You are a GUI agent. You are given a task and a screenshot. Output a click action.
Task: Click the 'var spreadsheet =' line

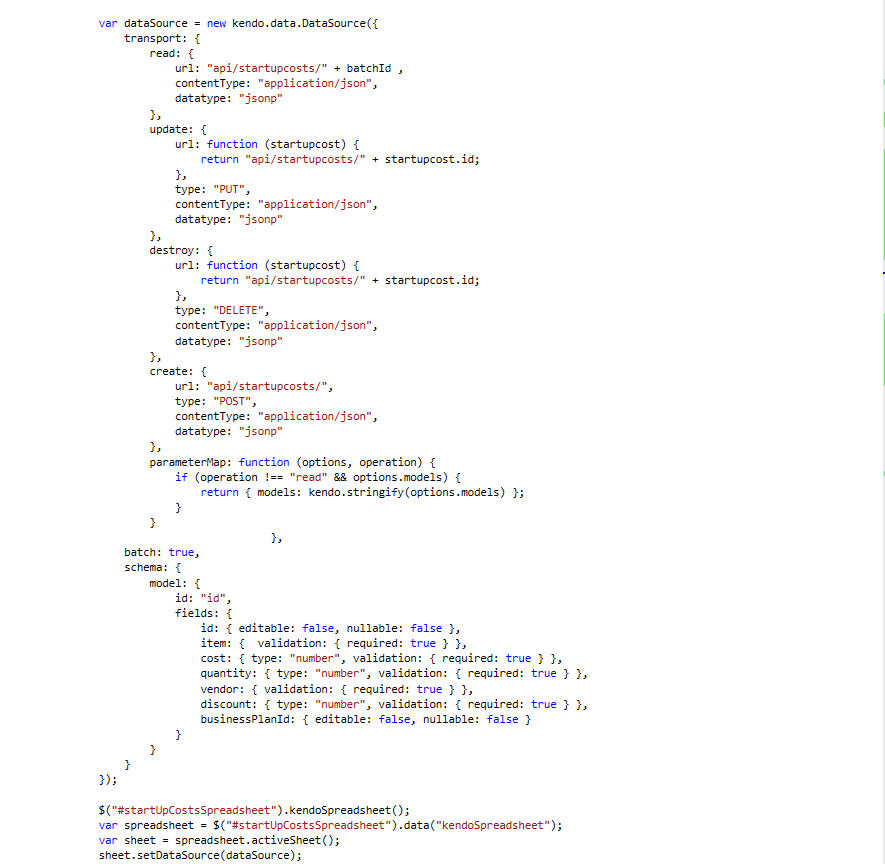coord(330,826)
